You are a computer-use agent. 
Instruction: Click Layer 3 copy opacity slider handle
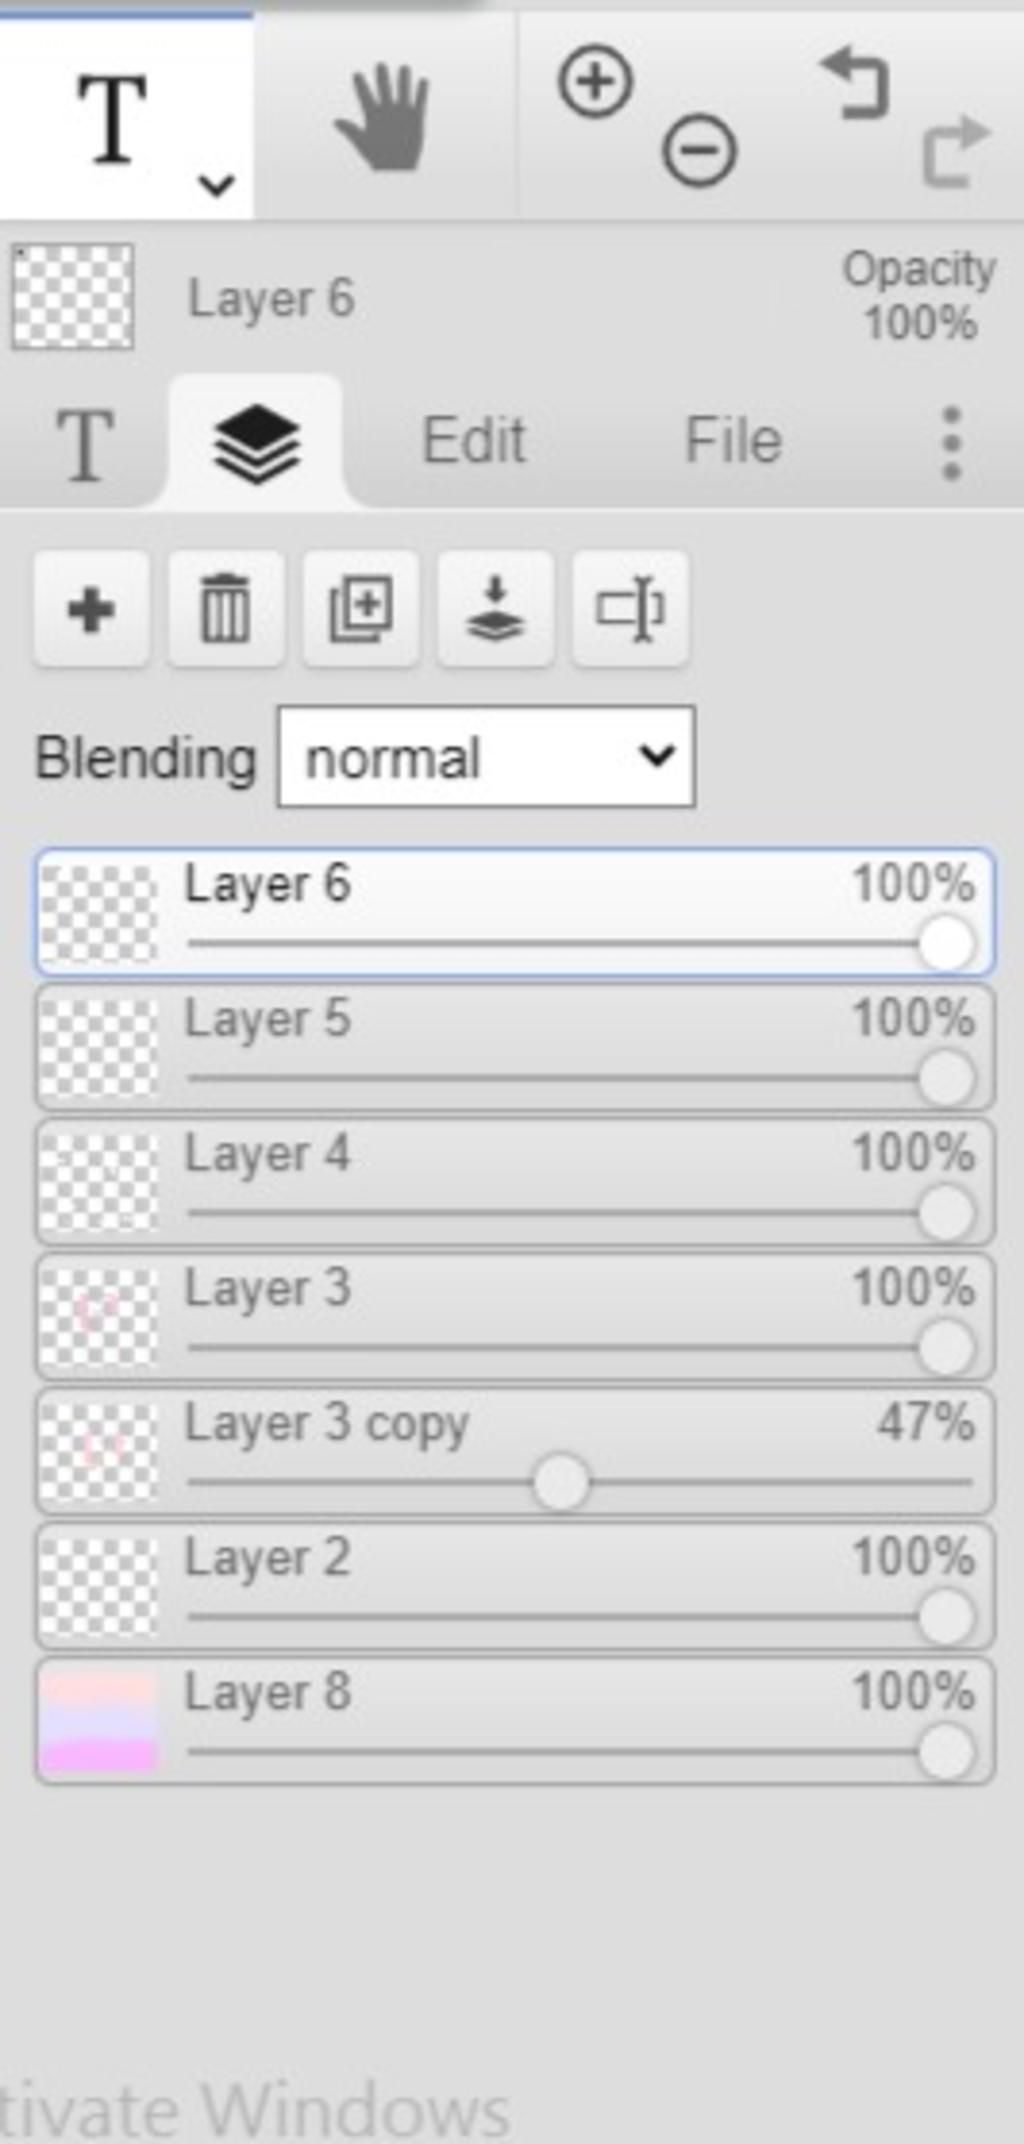click(x=561, y=1483)
